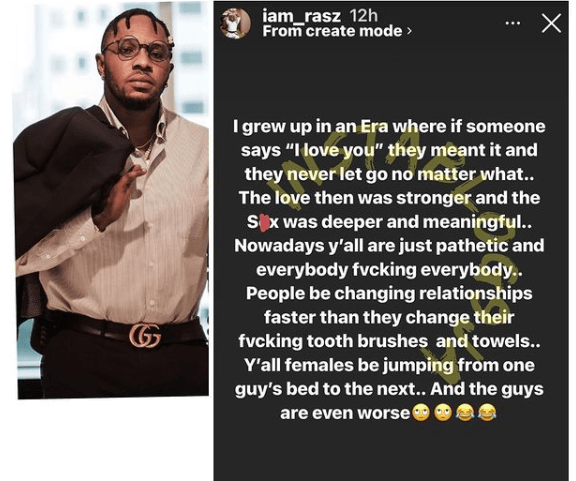Click the line "I grew up in an Era"
This screenshot has height=481, width=576.
(x=310, y=126)
